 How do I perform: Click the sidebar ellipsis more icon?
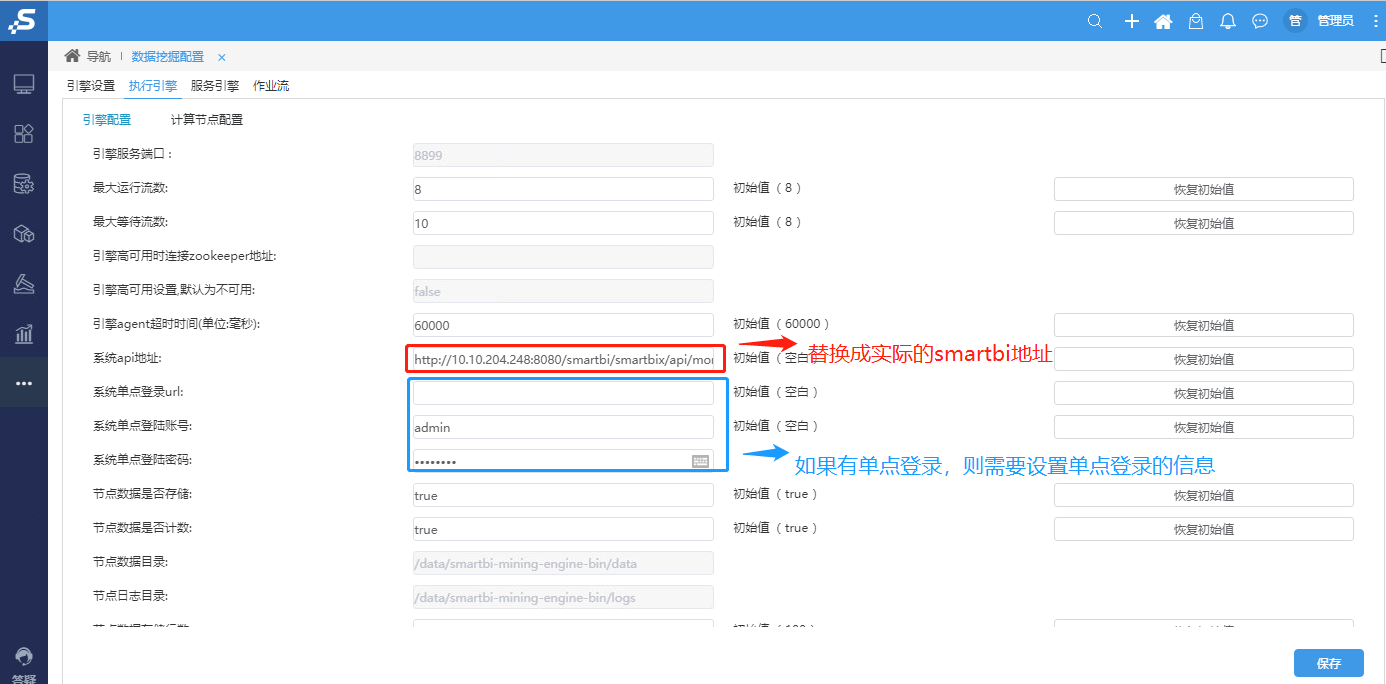[x=24, y=383]
